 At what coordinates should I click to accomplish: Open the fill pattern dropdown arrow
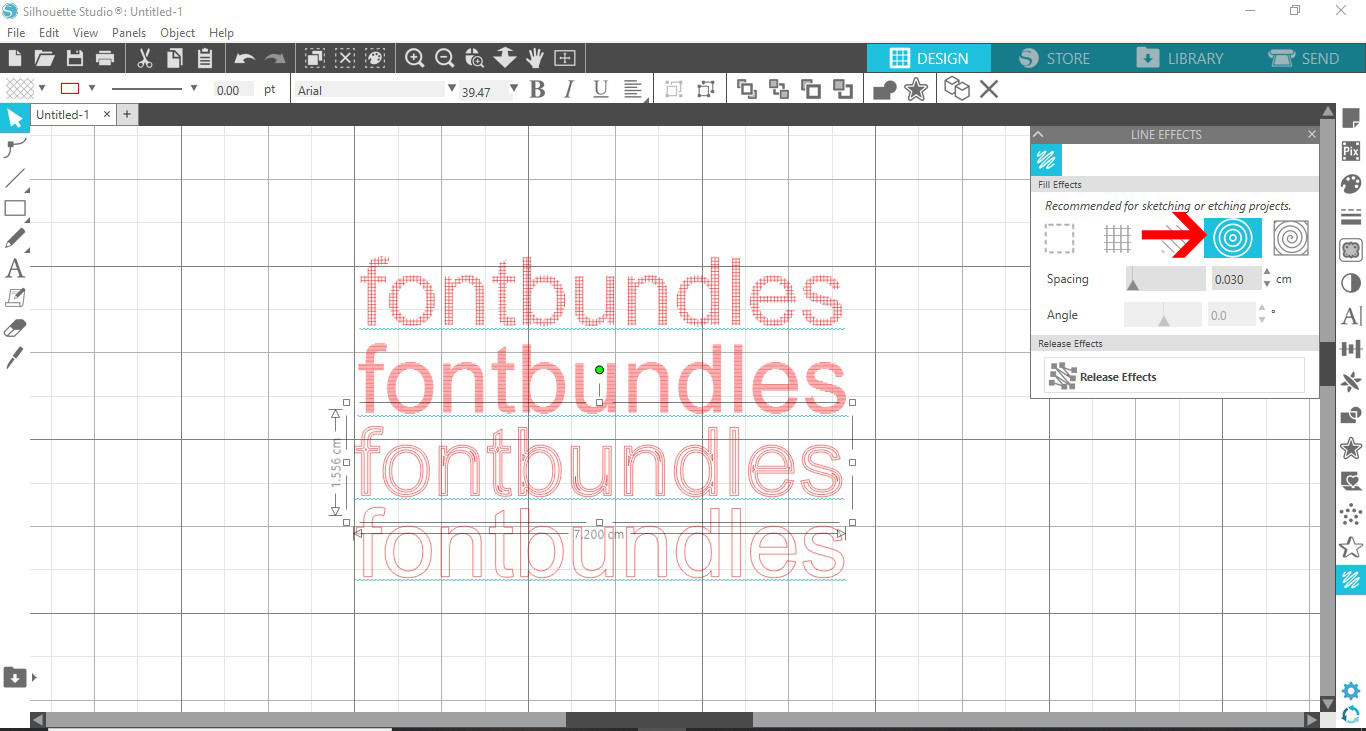(x=42, y=89)
